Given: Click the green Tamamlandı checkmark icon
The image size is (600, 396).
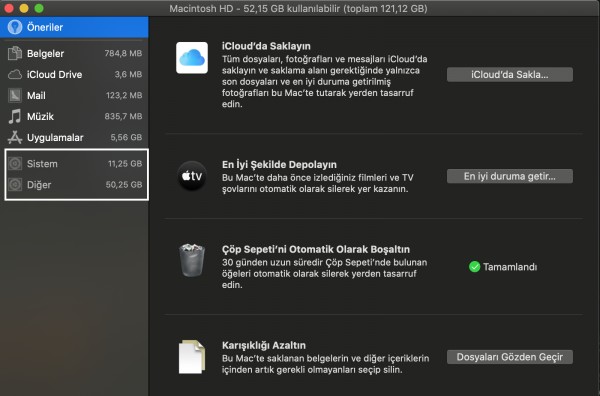Looking at the screenshot, I should pos(474,267).
